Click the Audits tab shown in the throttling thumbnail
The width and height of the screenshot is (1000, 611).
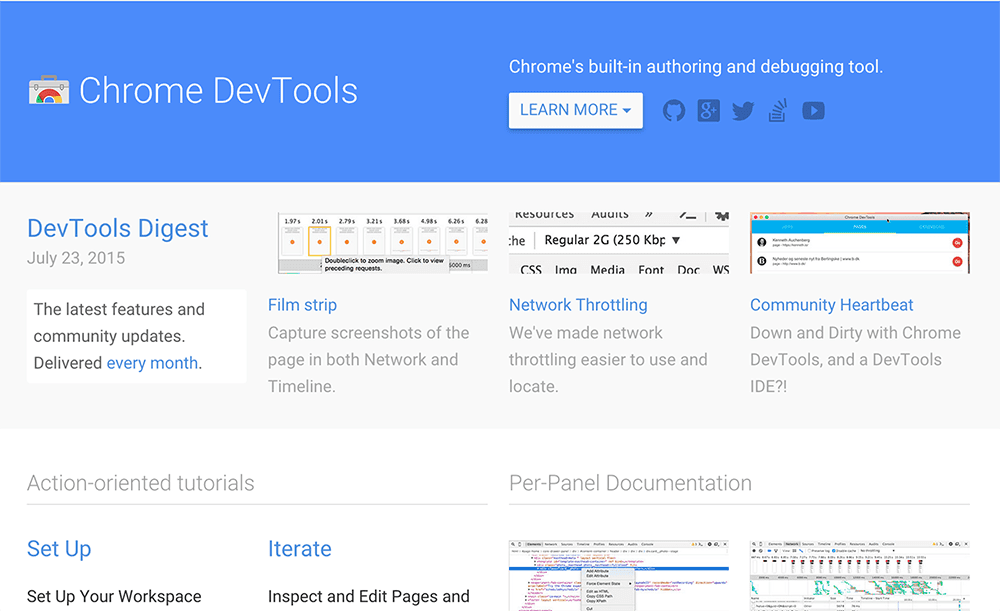(x=610, y=214)
